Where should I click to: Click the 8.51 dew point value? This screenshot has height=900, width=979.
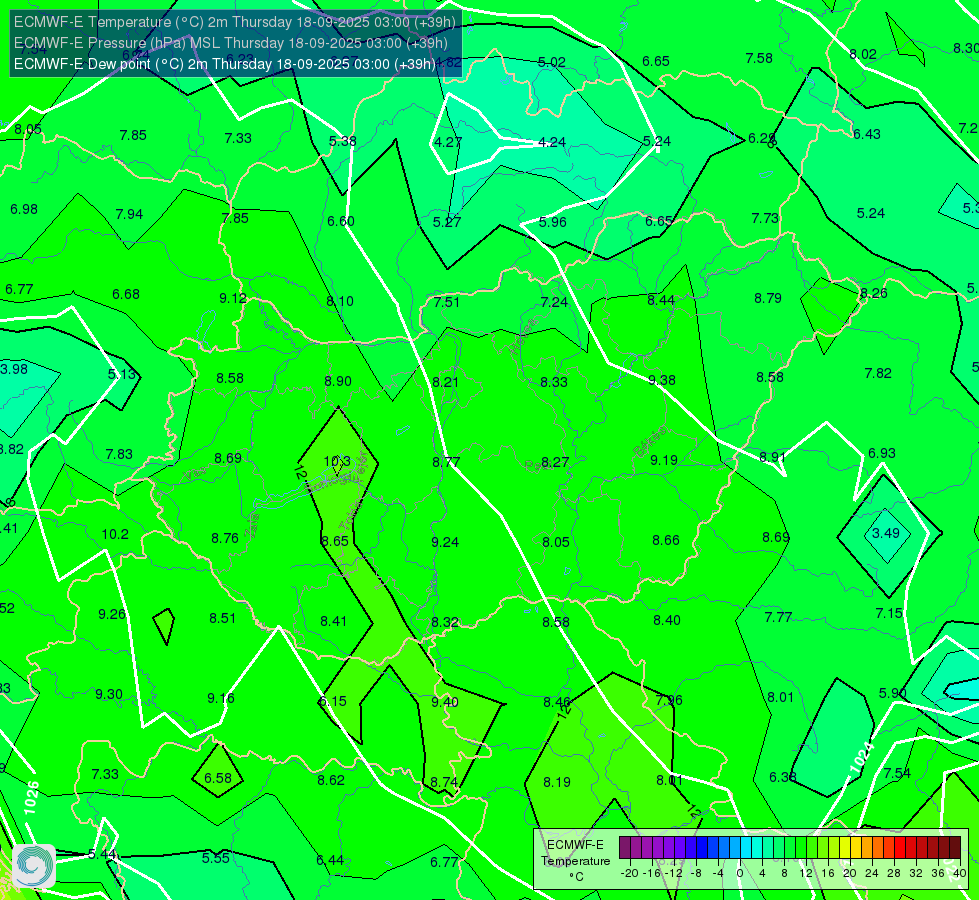coord(222,618)
